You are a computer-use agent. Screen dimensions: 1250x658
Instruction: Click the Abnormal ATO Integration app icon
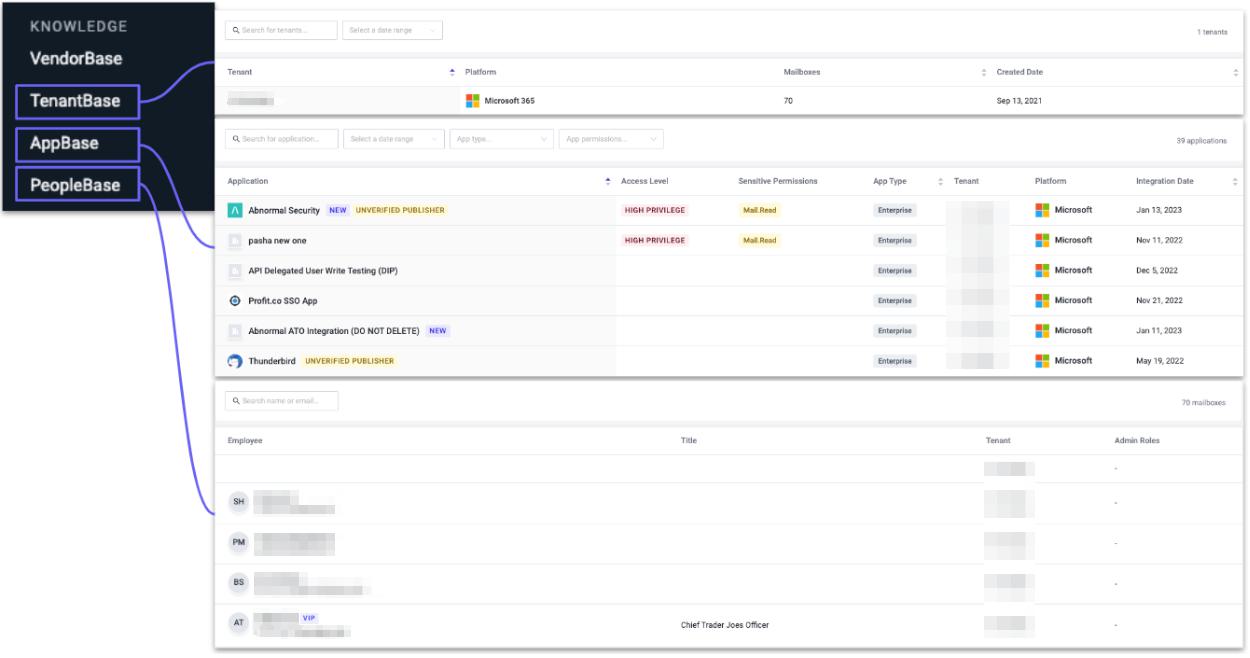(x=235, y=331)
